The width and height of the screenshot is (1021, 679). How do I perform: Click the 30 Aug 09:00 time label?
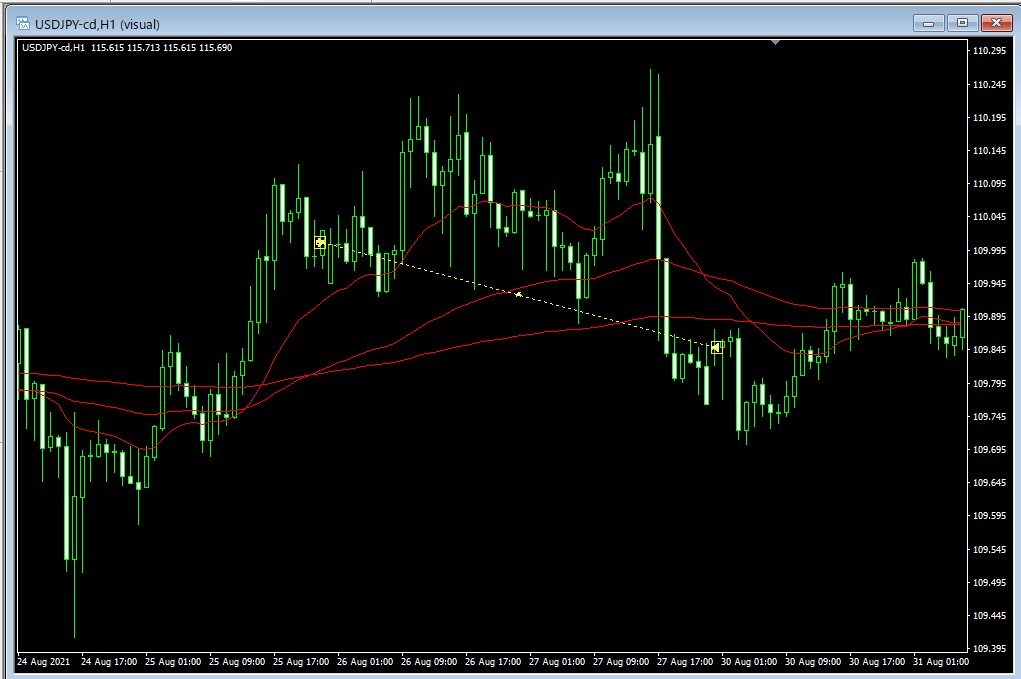(812, 662)
